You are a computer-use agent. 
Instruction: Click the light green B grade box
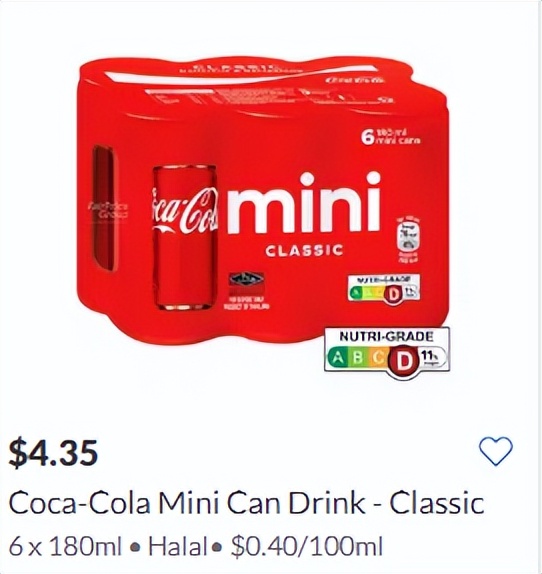coord(357,358)
